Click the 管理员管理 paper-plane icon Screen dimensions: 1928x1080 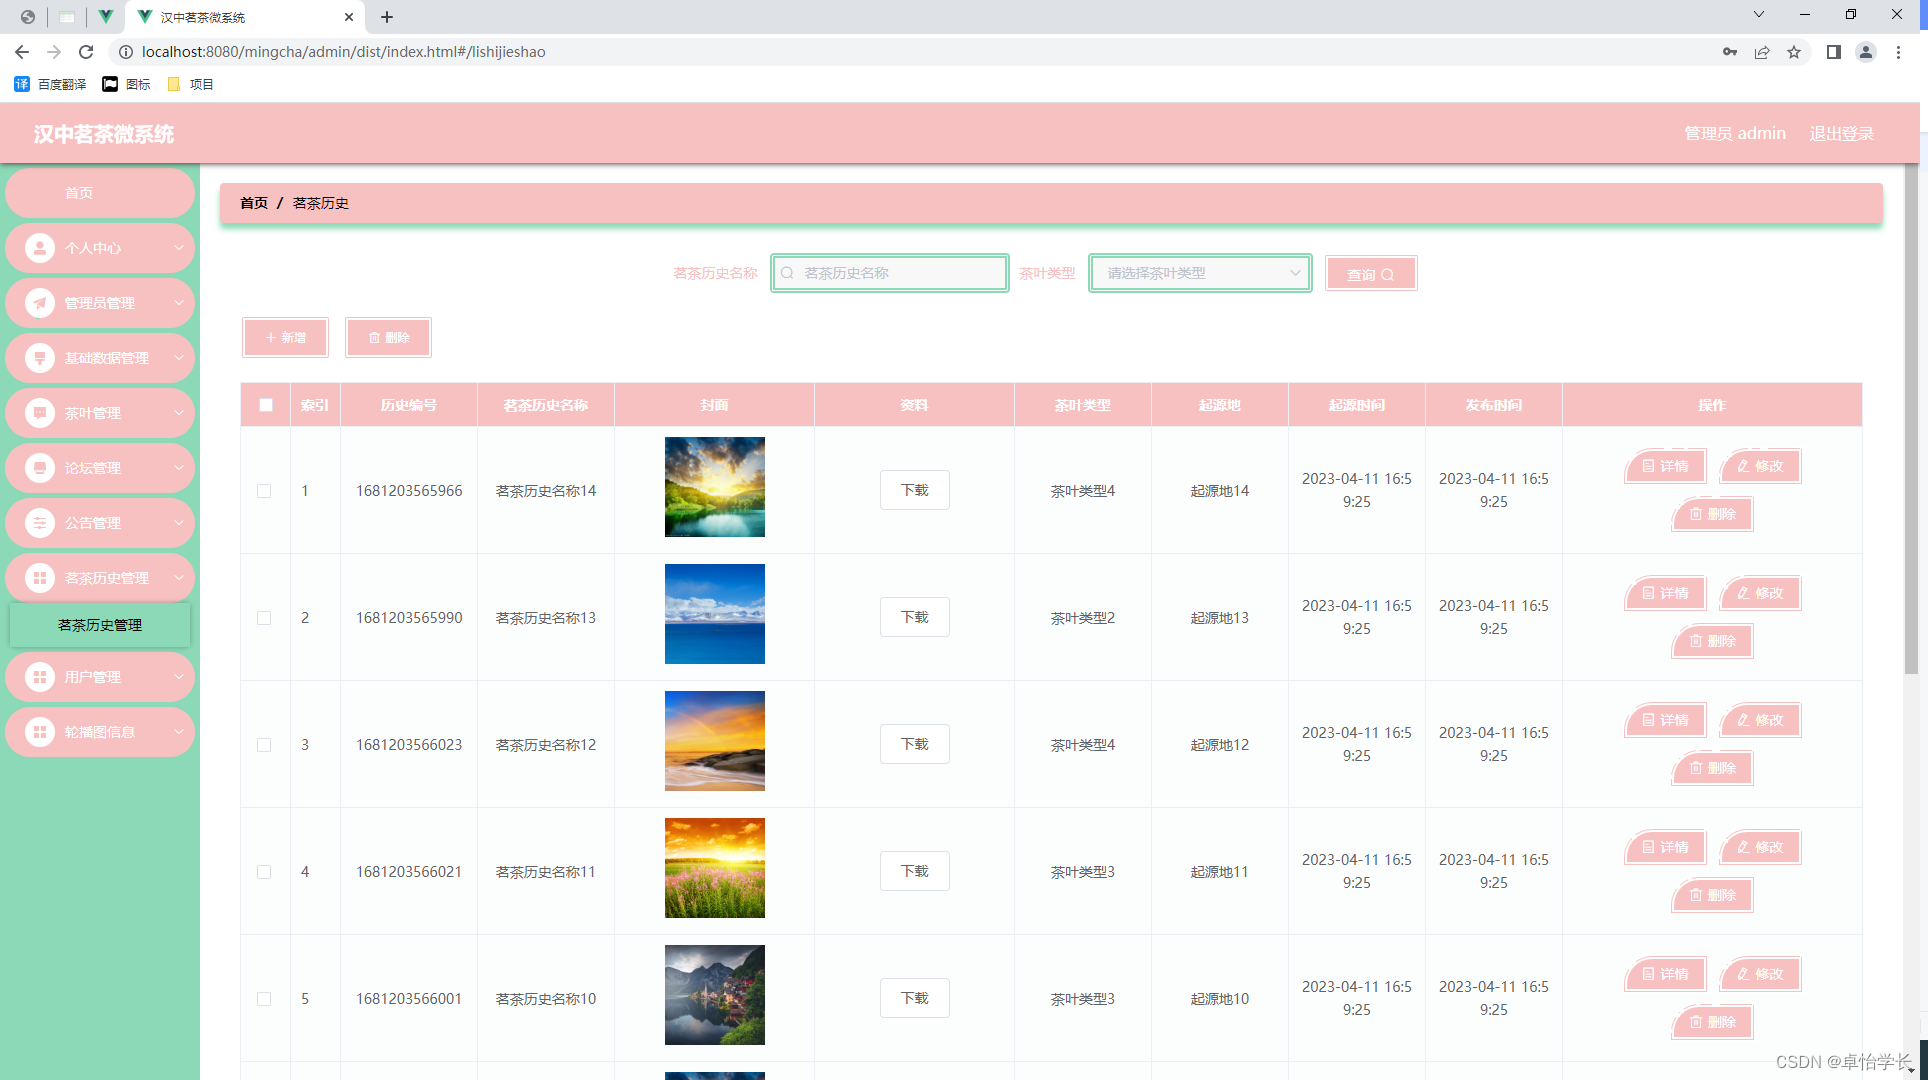40,303
